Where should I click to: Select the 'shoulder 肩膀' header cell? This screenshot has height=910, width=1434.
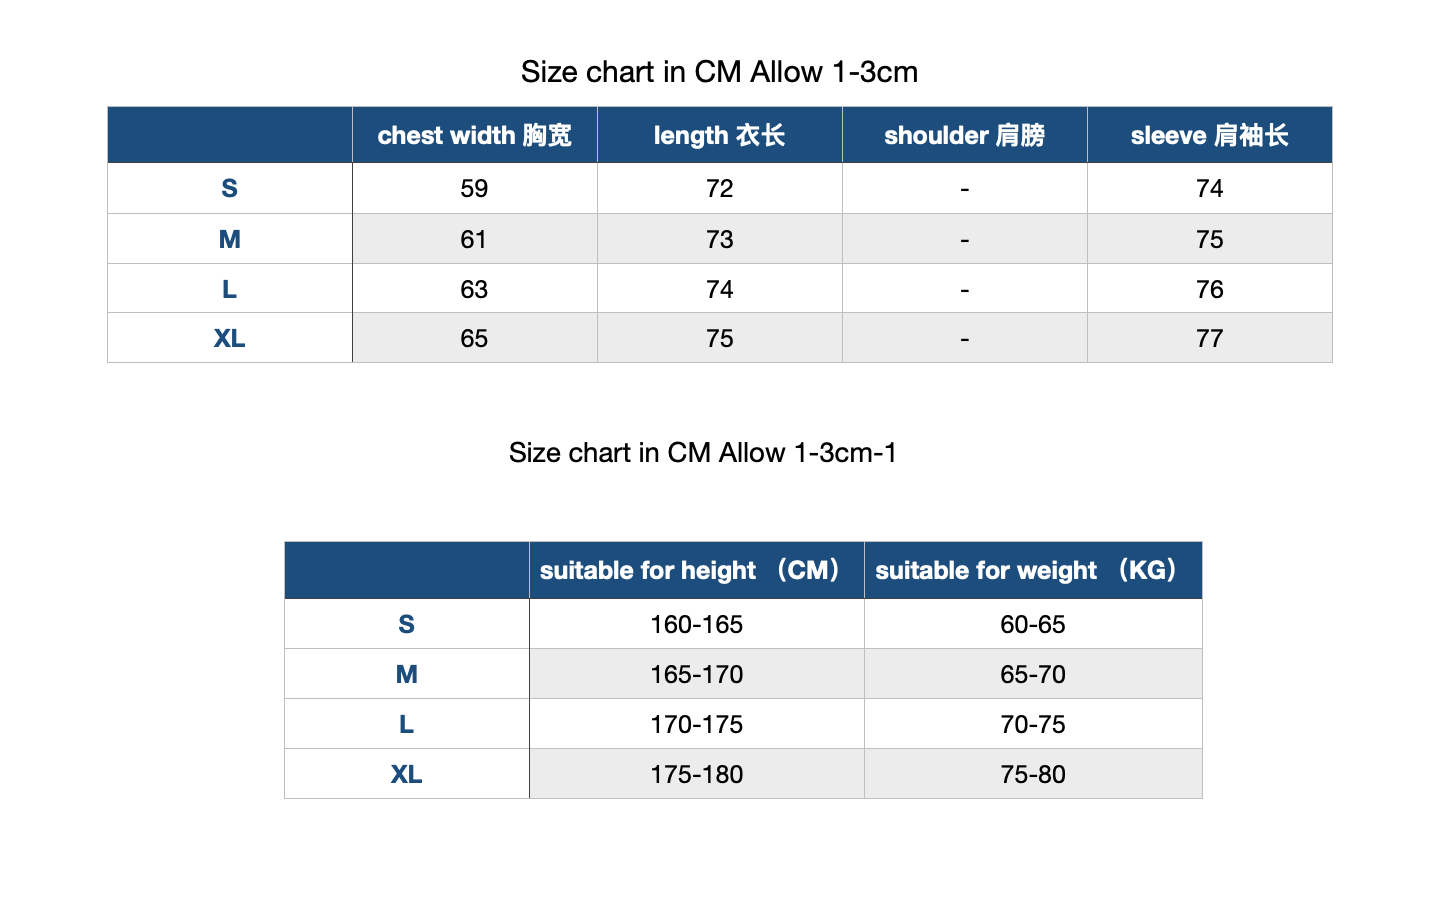point(965,135)
